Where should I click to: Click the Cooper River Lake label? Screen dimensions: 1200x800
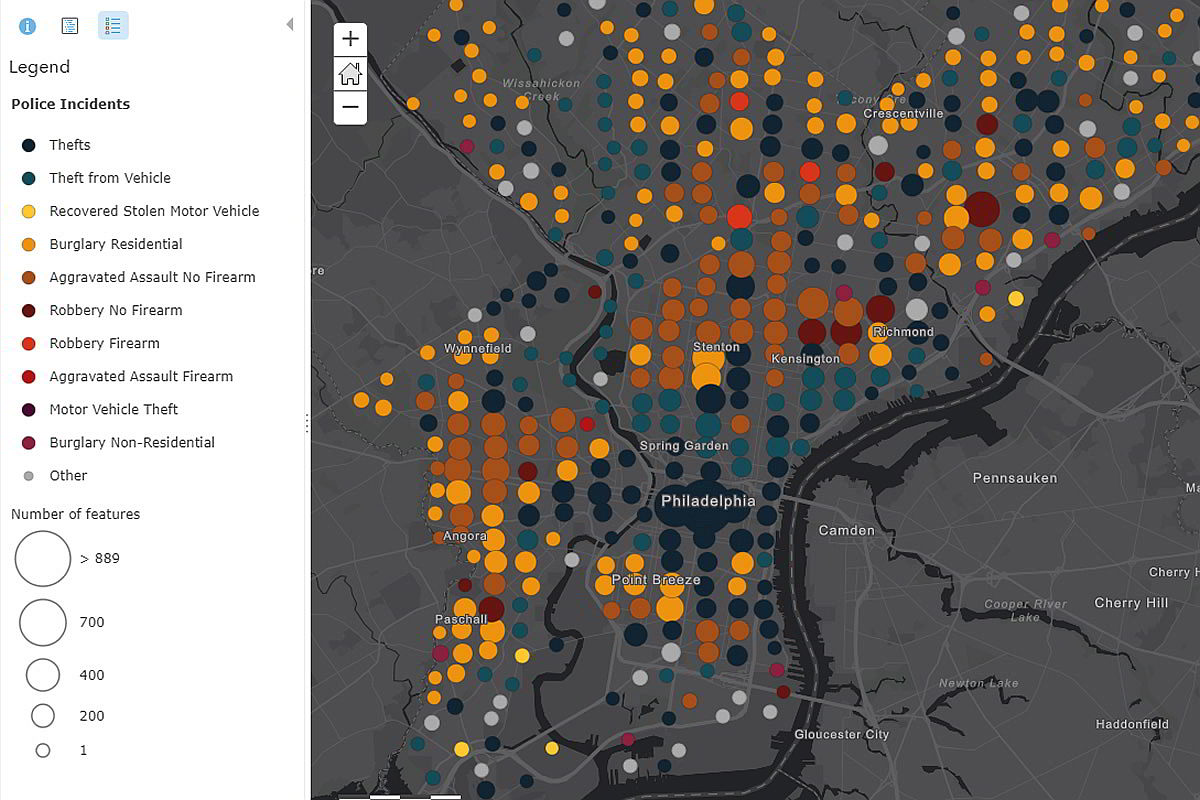(1025, 610)
